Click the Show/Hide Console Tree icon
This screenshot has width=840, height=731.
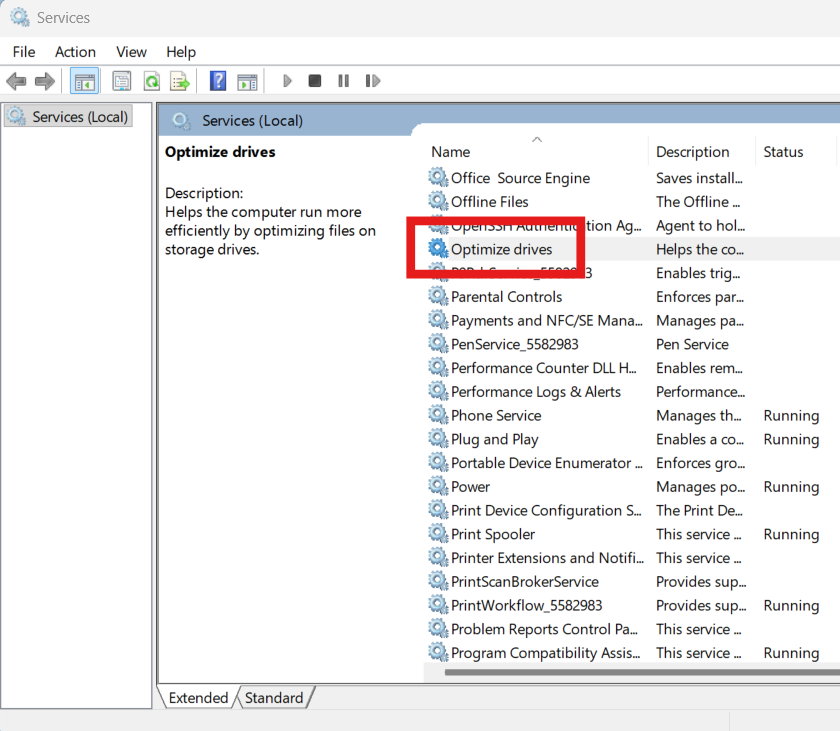point(85,81)
